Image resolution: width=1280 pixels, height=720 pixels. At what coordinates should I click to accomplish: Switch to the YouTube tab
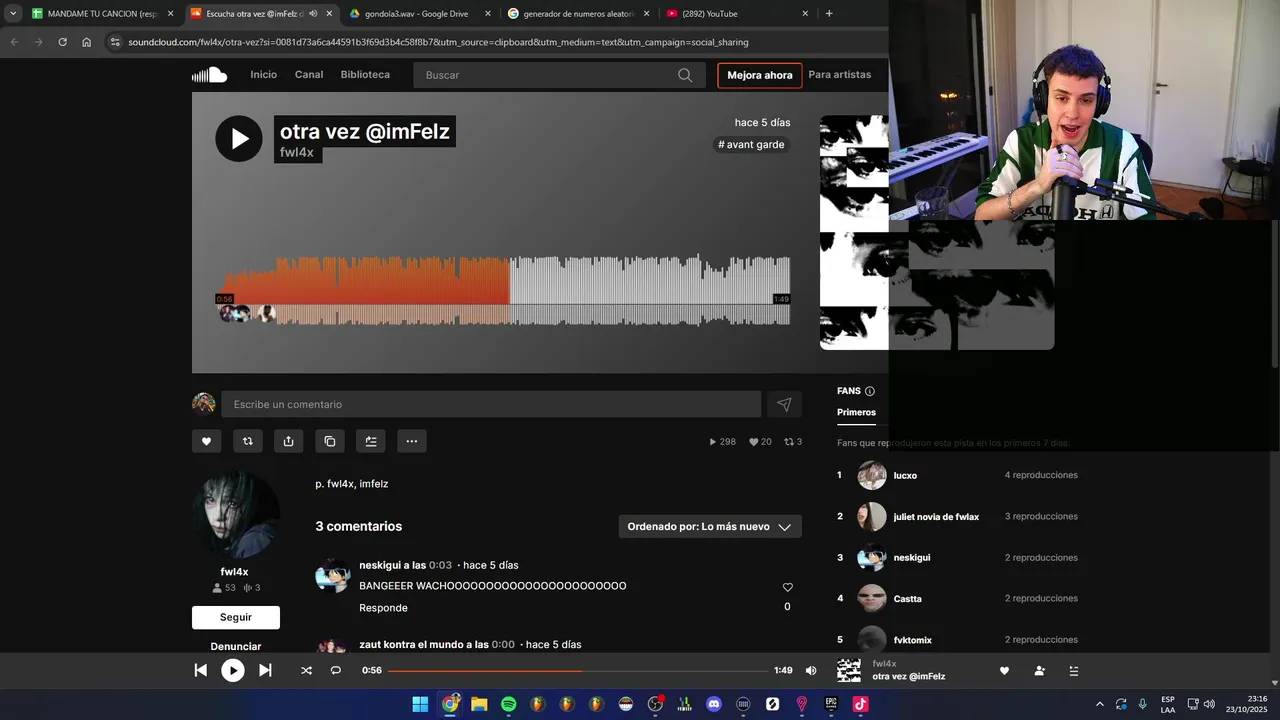(737, 14)
